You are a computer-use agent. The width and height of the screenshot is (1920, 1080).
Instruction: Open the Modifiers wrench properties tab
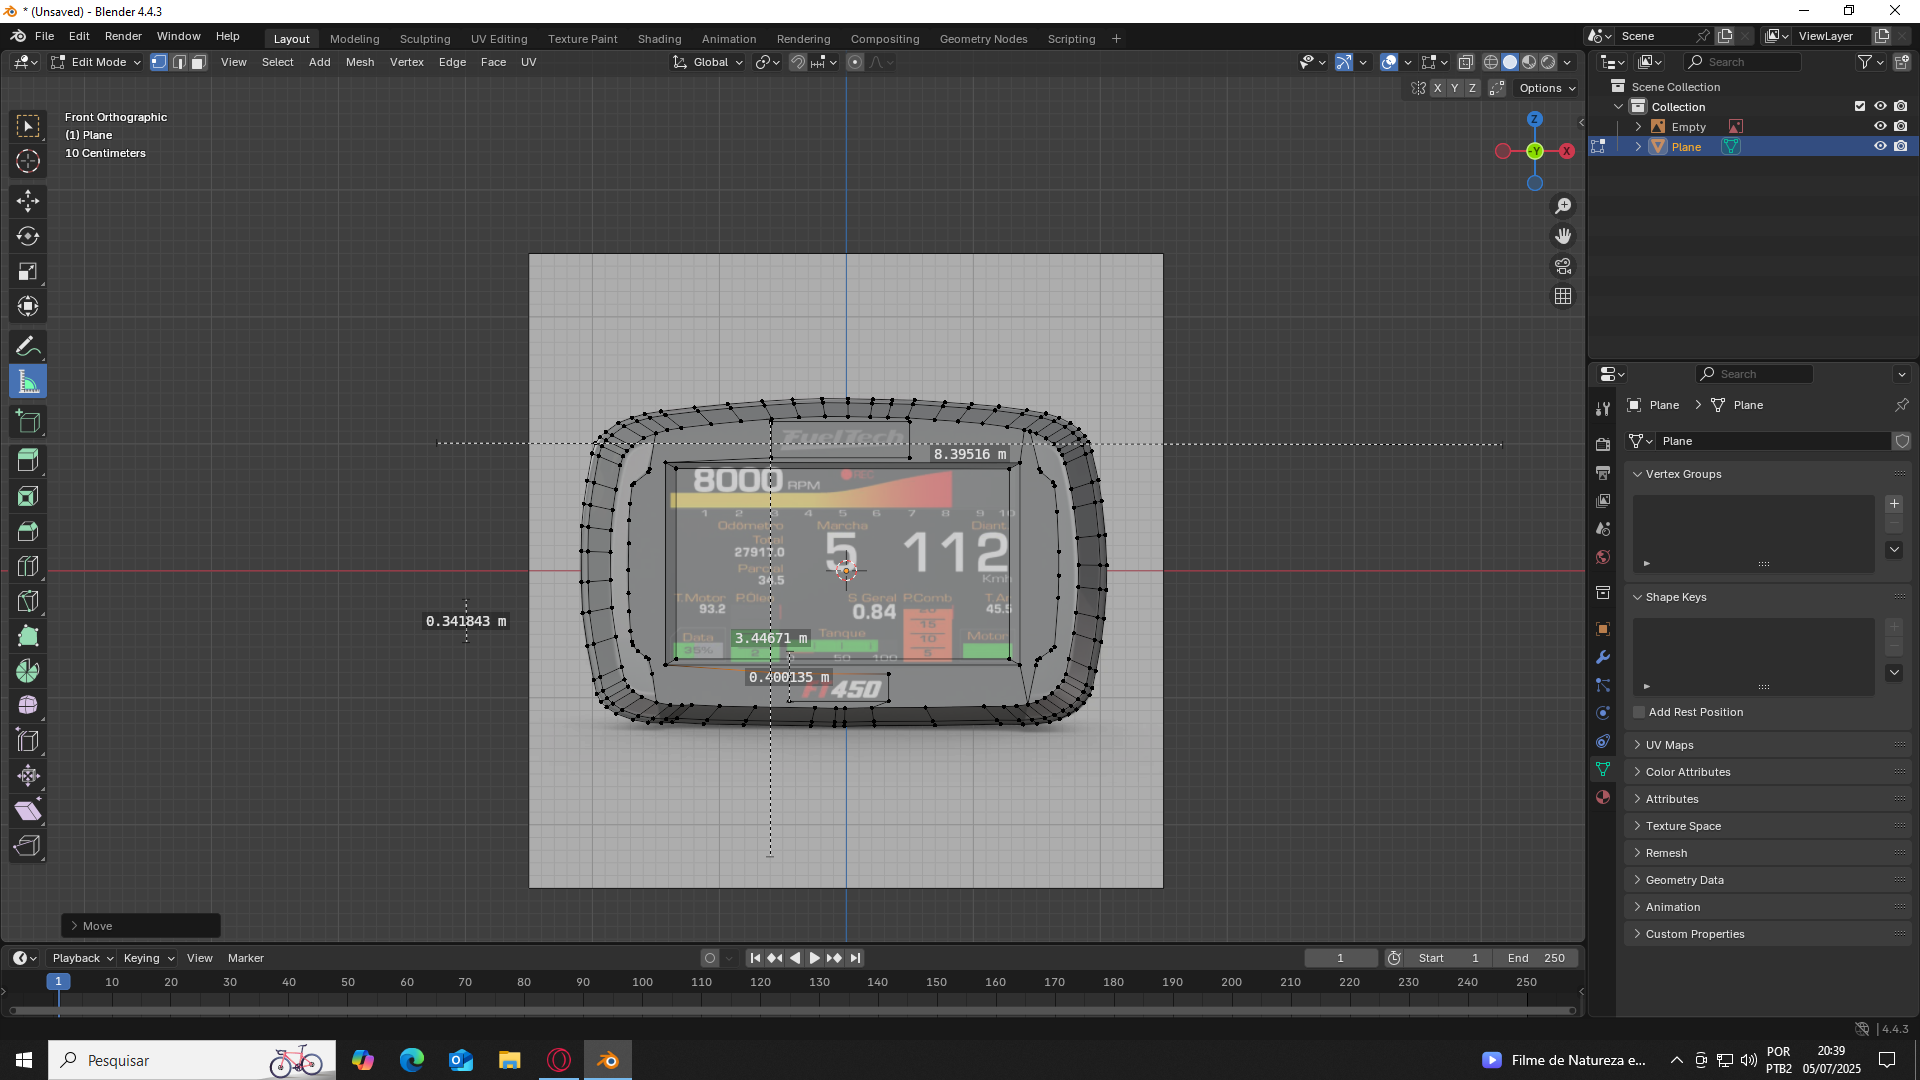click(x=1603, y=657)
